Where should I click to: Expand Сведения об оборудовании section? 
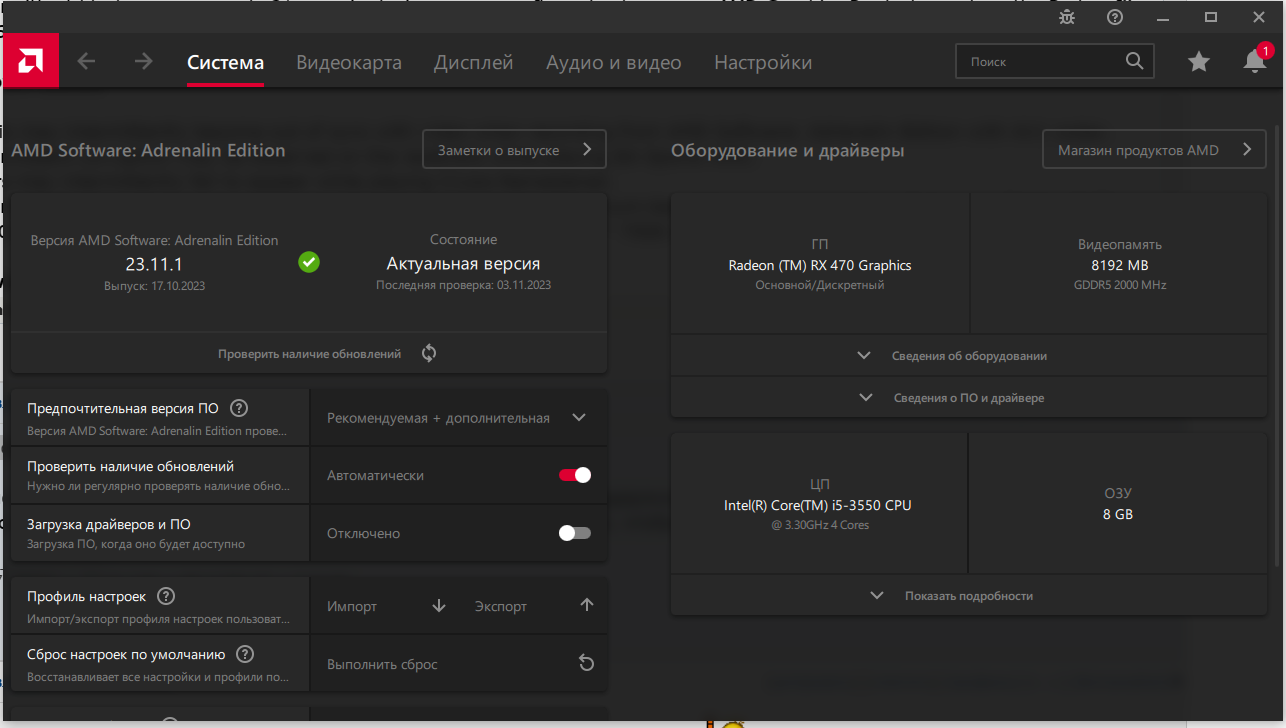[x=969, y=356]
